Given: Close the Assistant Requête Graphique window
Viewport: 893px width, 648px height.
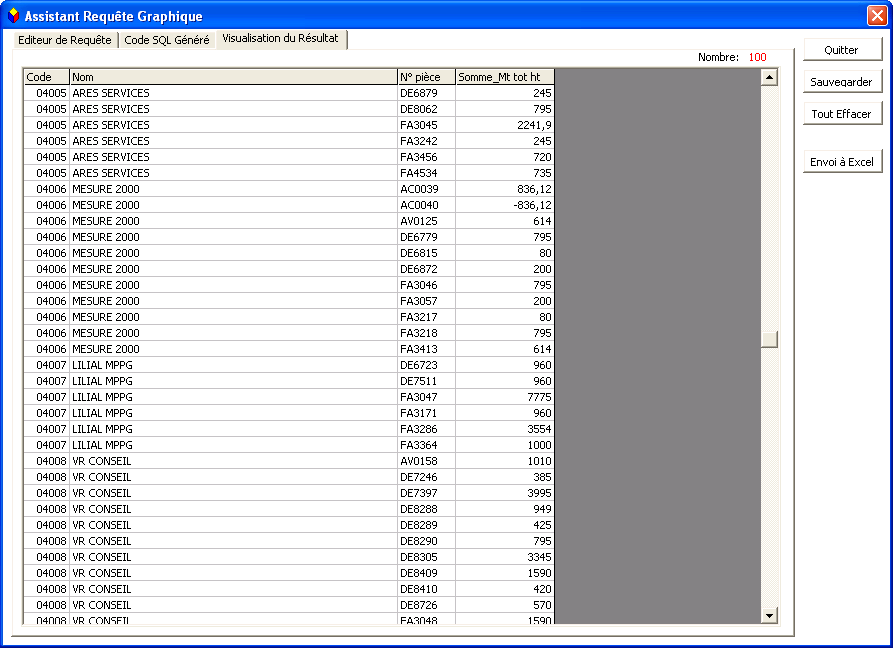Looking at the screenshot, I should (876, 16).
